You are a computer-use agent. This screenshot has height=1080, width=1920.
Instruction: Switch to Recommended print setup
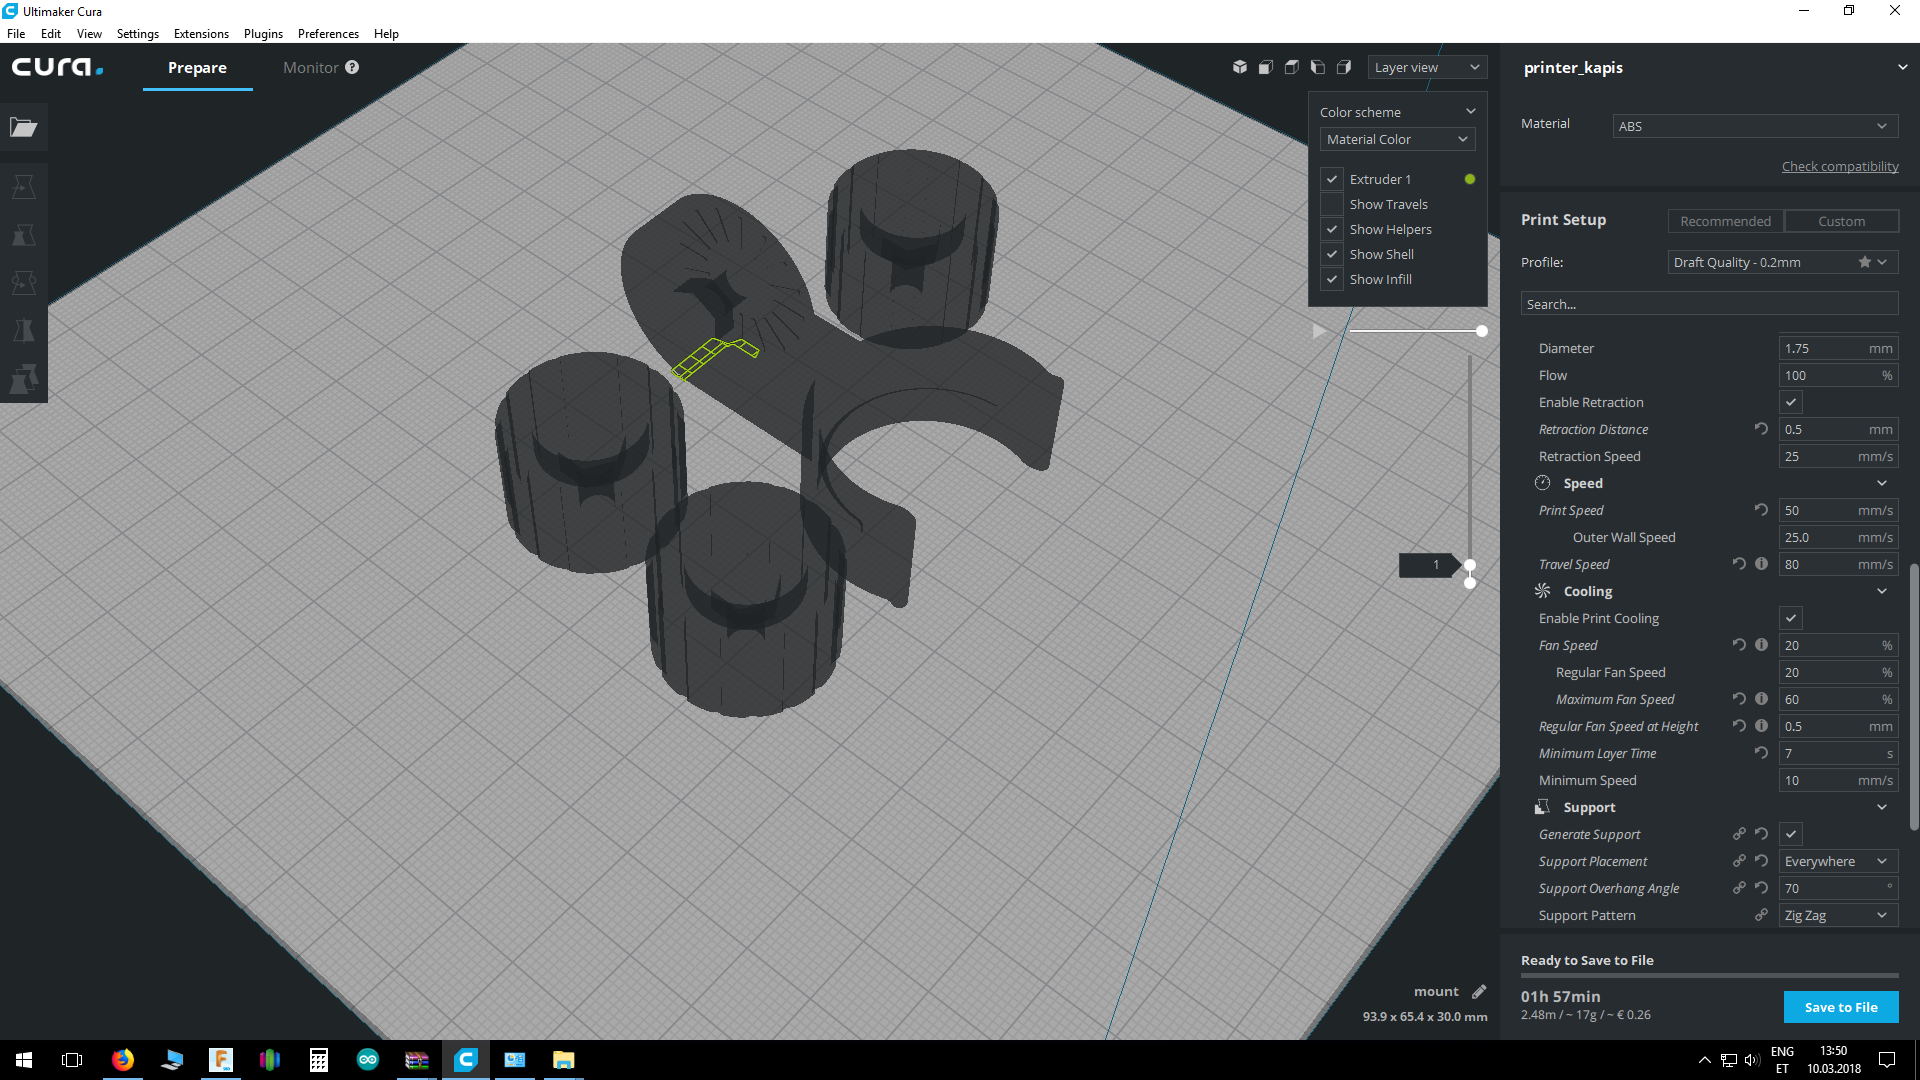[x=1725, y=221]
